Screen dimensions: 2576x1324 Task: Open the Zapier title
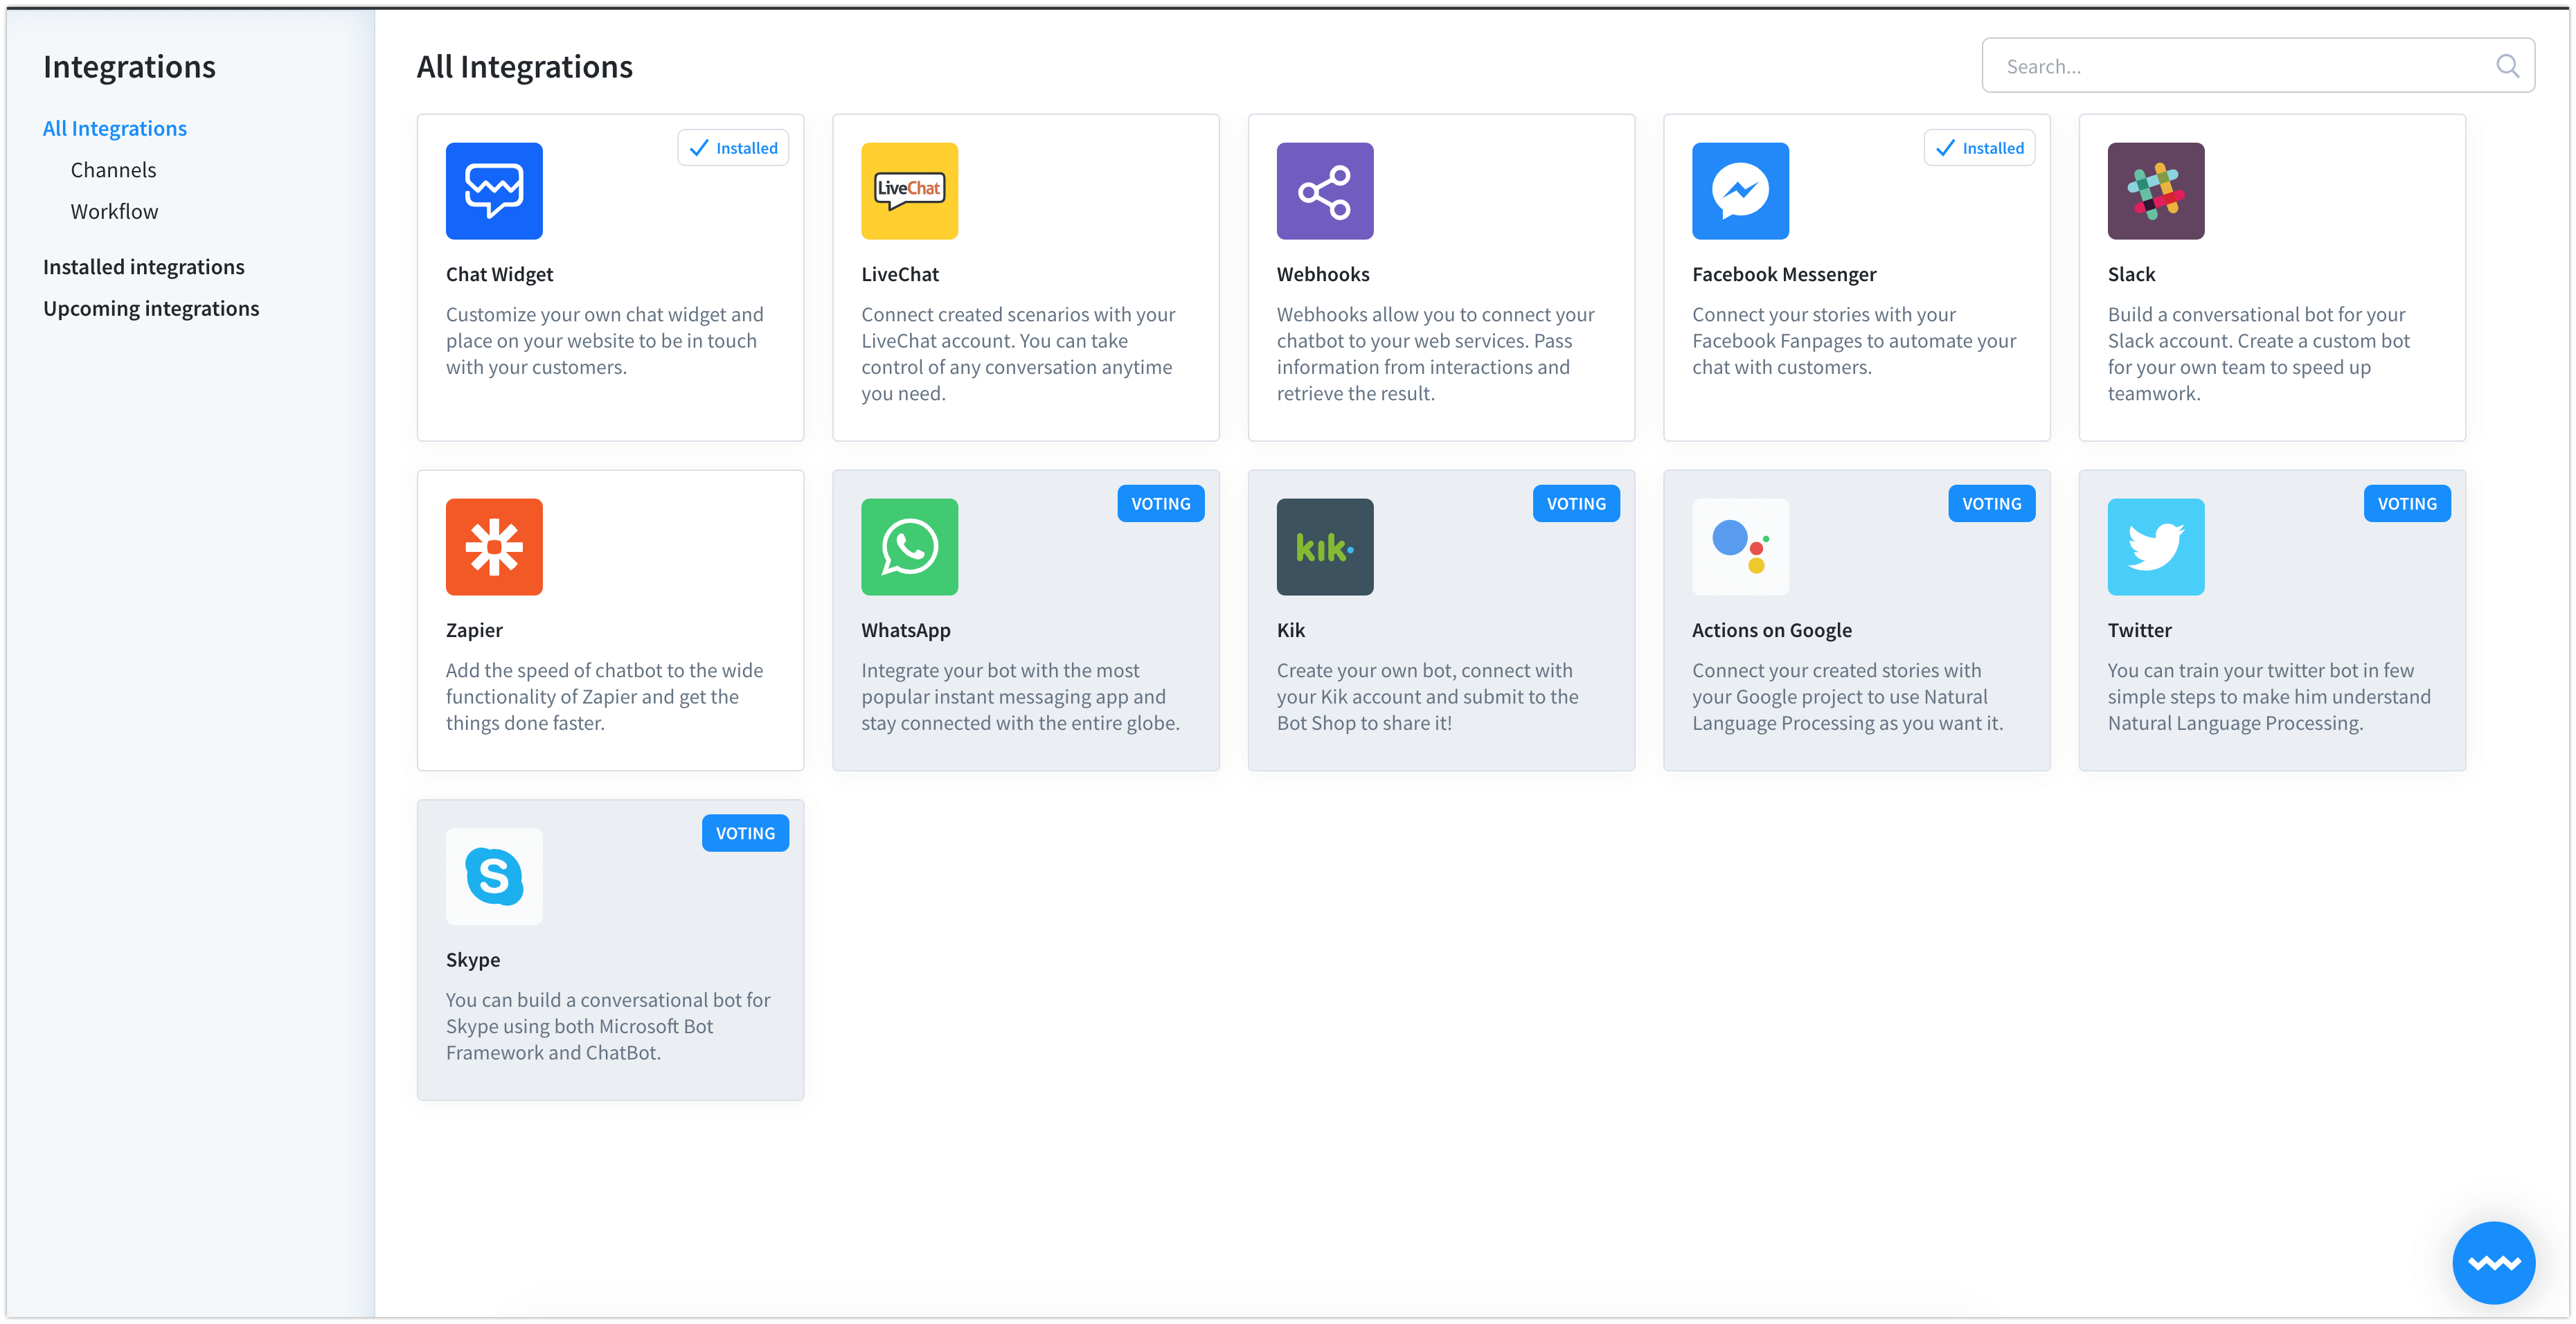tap(474, 630)
